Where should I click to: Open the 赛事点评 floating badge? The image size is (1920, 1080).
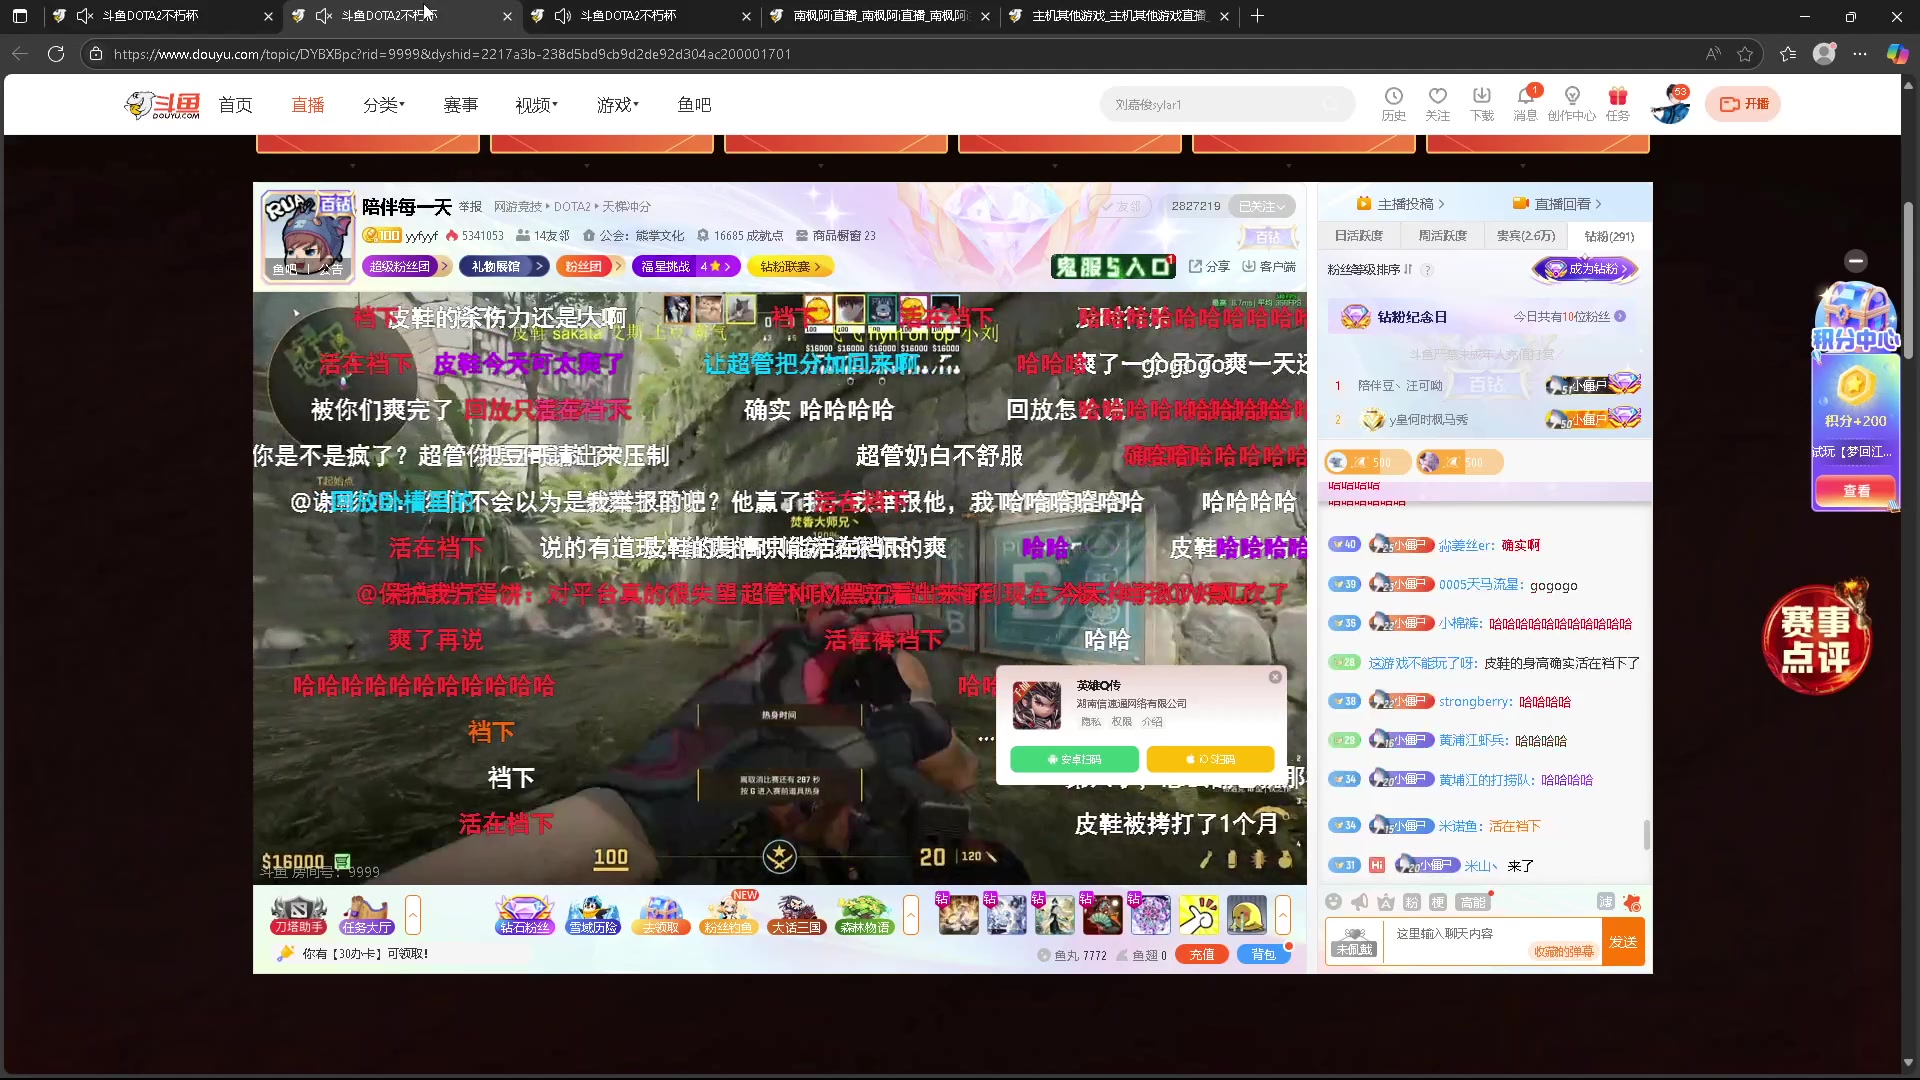tap(1817, 638)
